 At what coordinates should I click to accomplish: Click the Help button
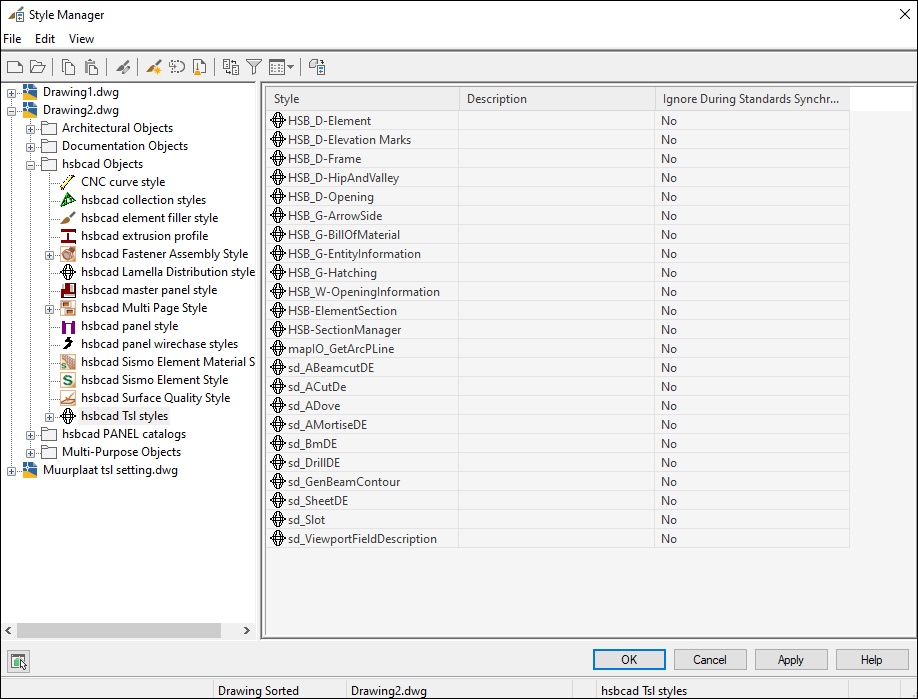tap(871, 660)
